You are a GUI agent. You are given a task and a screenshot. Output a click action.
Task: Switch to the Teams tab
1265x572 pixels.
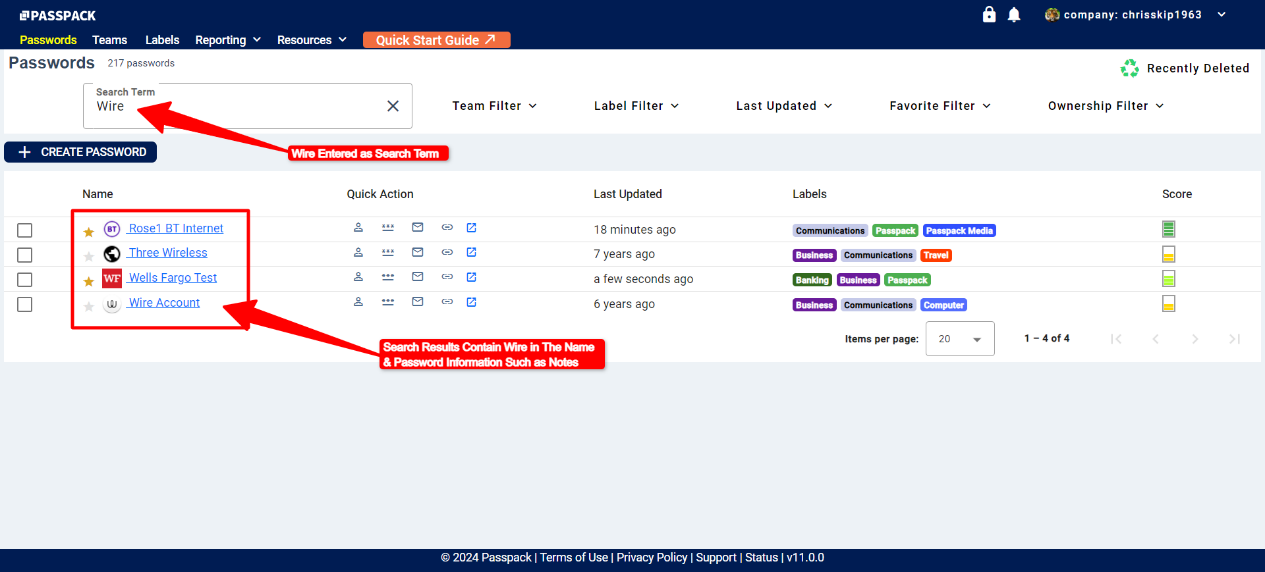click(110, 40)
